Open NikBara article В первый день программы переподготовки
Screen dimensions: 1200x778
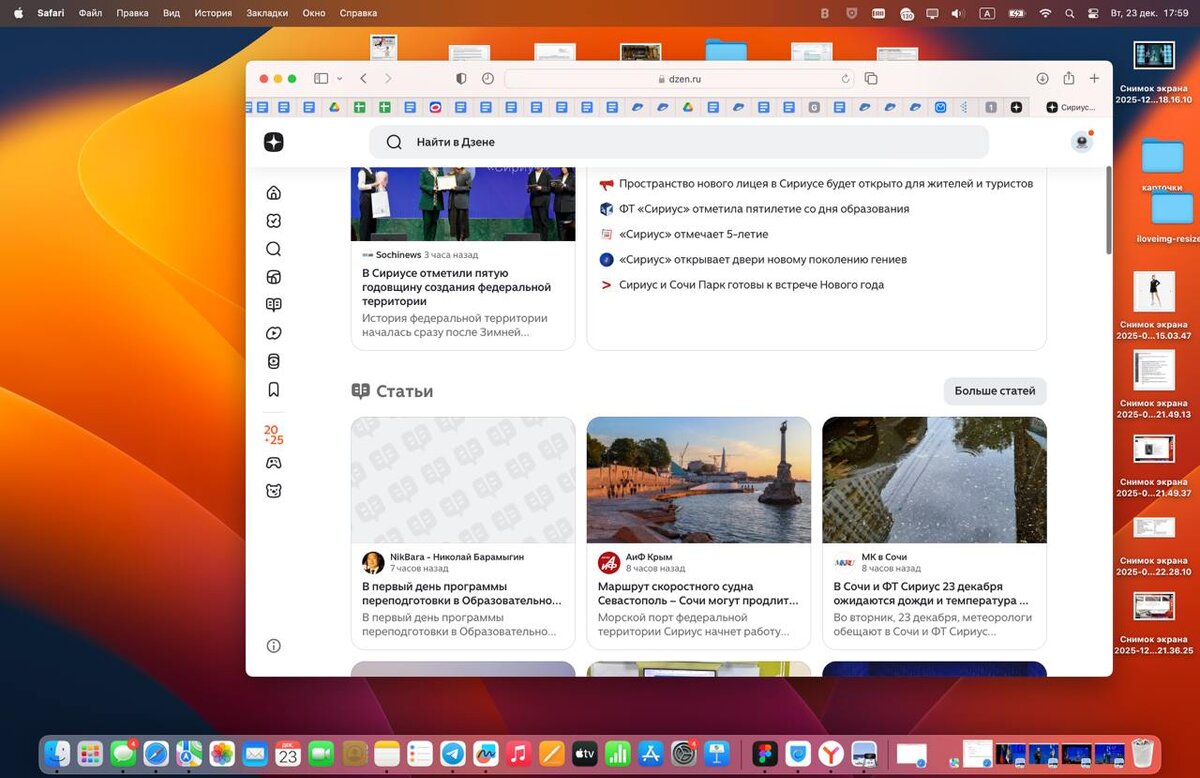click(x=462, y=594)
